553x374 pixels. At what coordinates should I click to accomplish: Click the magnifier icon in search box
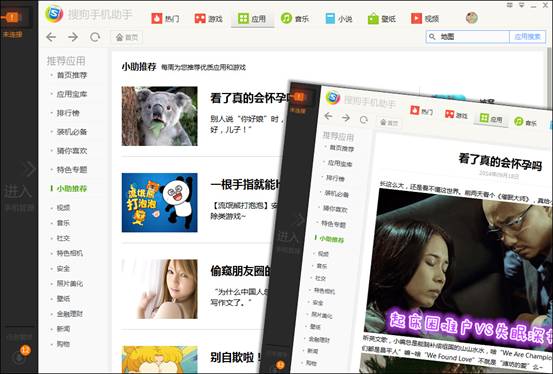[432, 37]
